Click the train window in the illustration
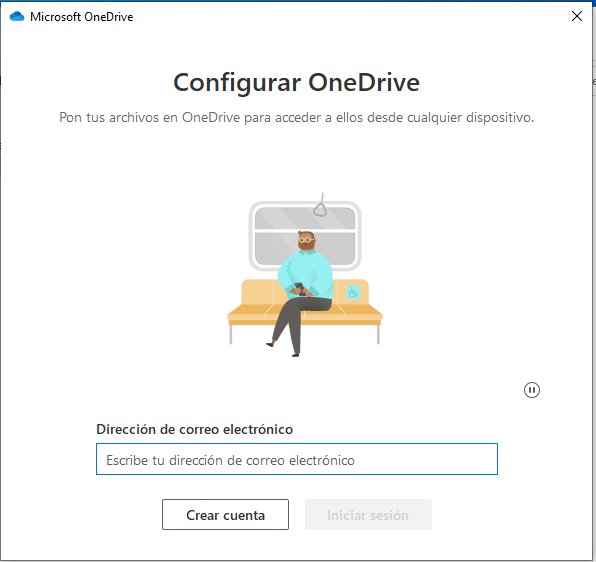This screenshot has width=596, height=562. pos(305,236)
